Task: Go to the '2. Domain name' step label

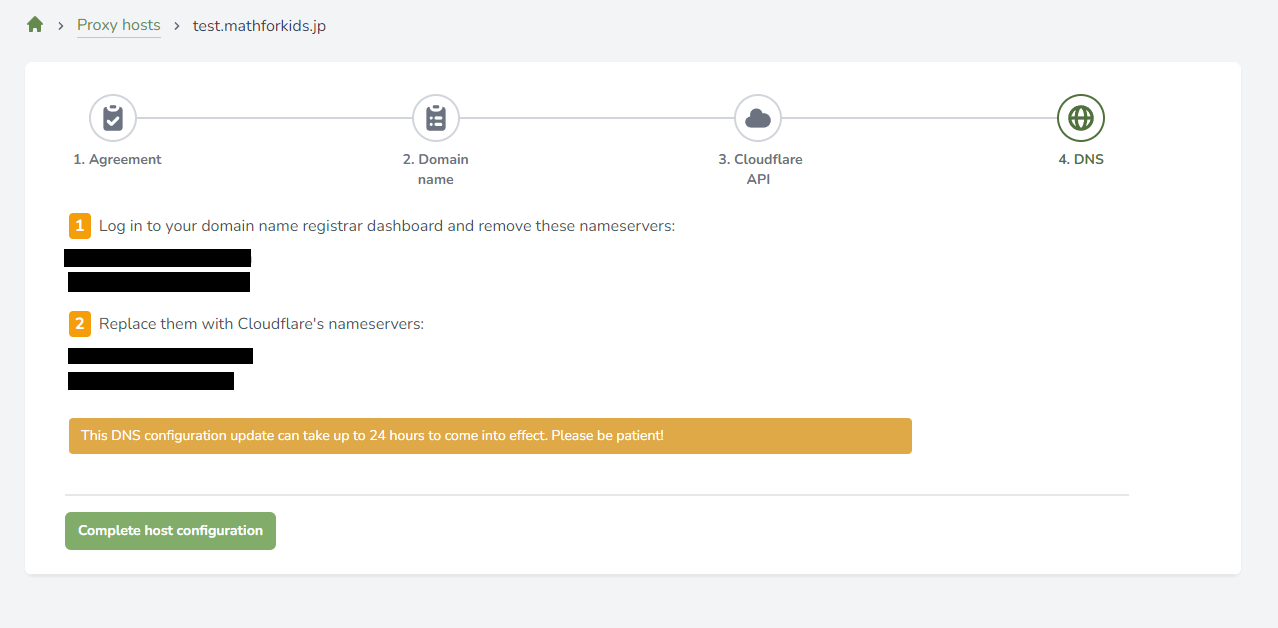Action: point(436,169)
